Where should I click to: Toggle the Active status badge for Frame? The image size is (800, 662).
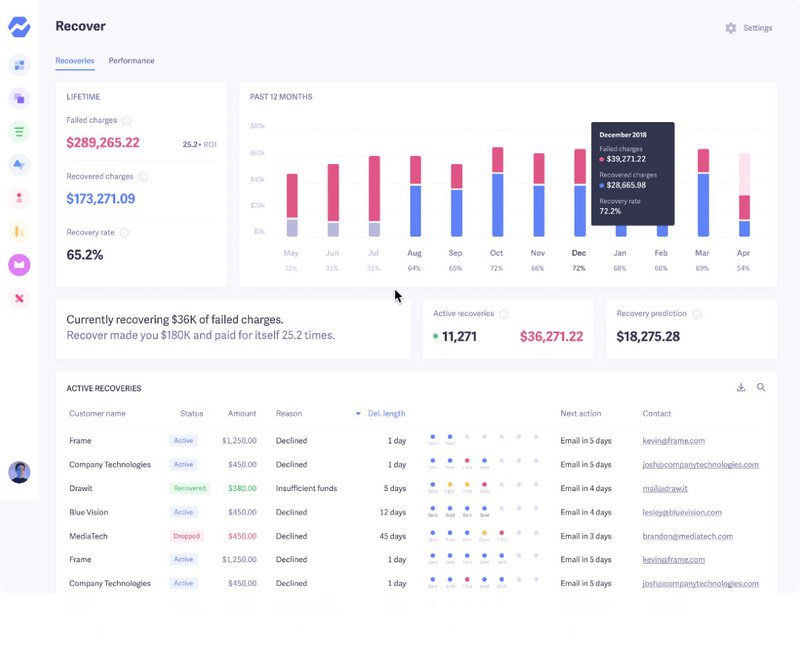[184, 440]
